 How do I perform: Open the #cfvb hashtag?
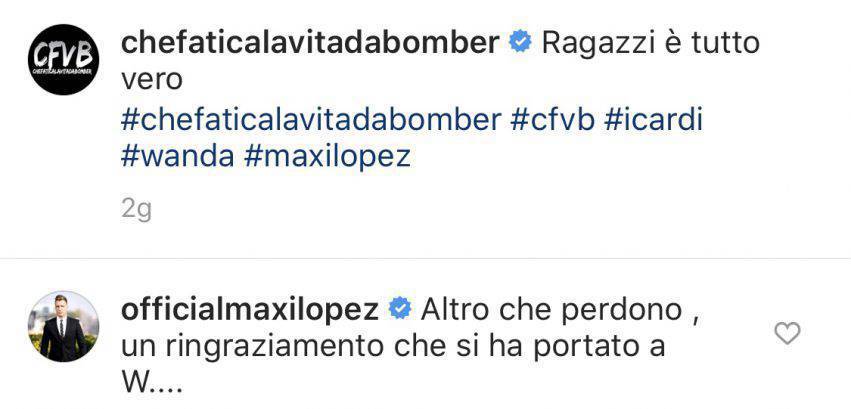(552, 120)
